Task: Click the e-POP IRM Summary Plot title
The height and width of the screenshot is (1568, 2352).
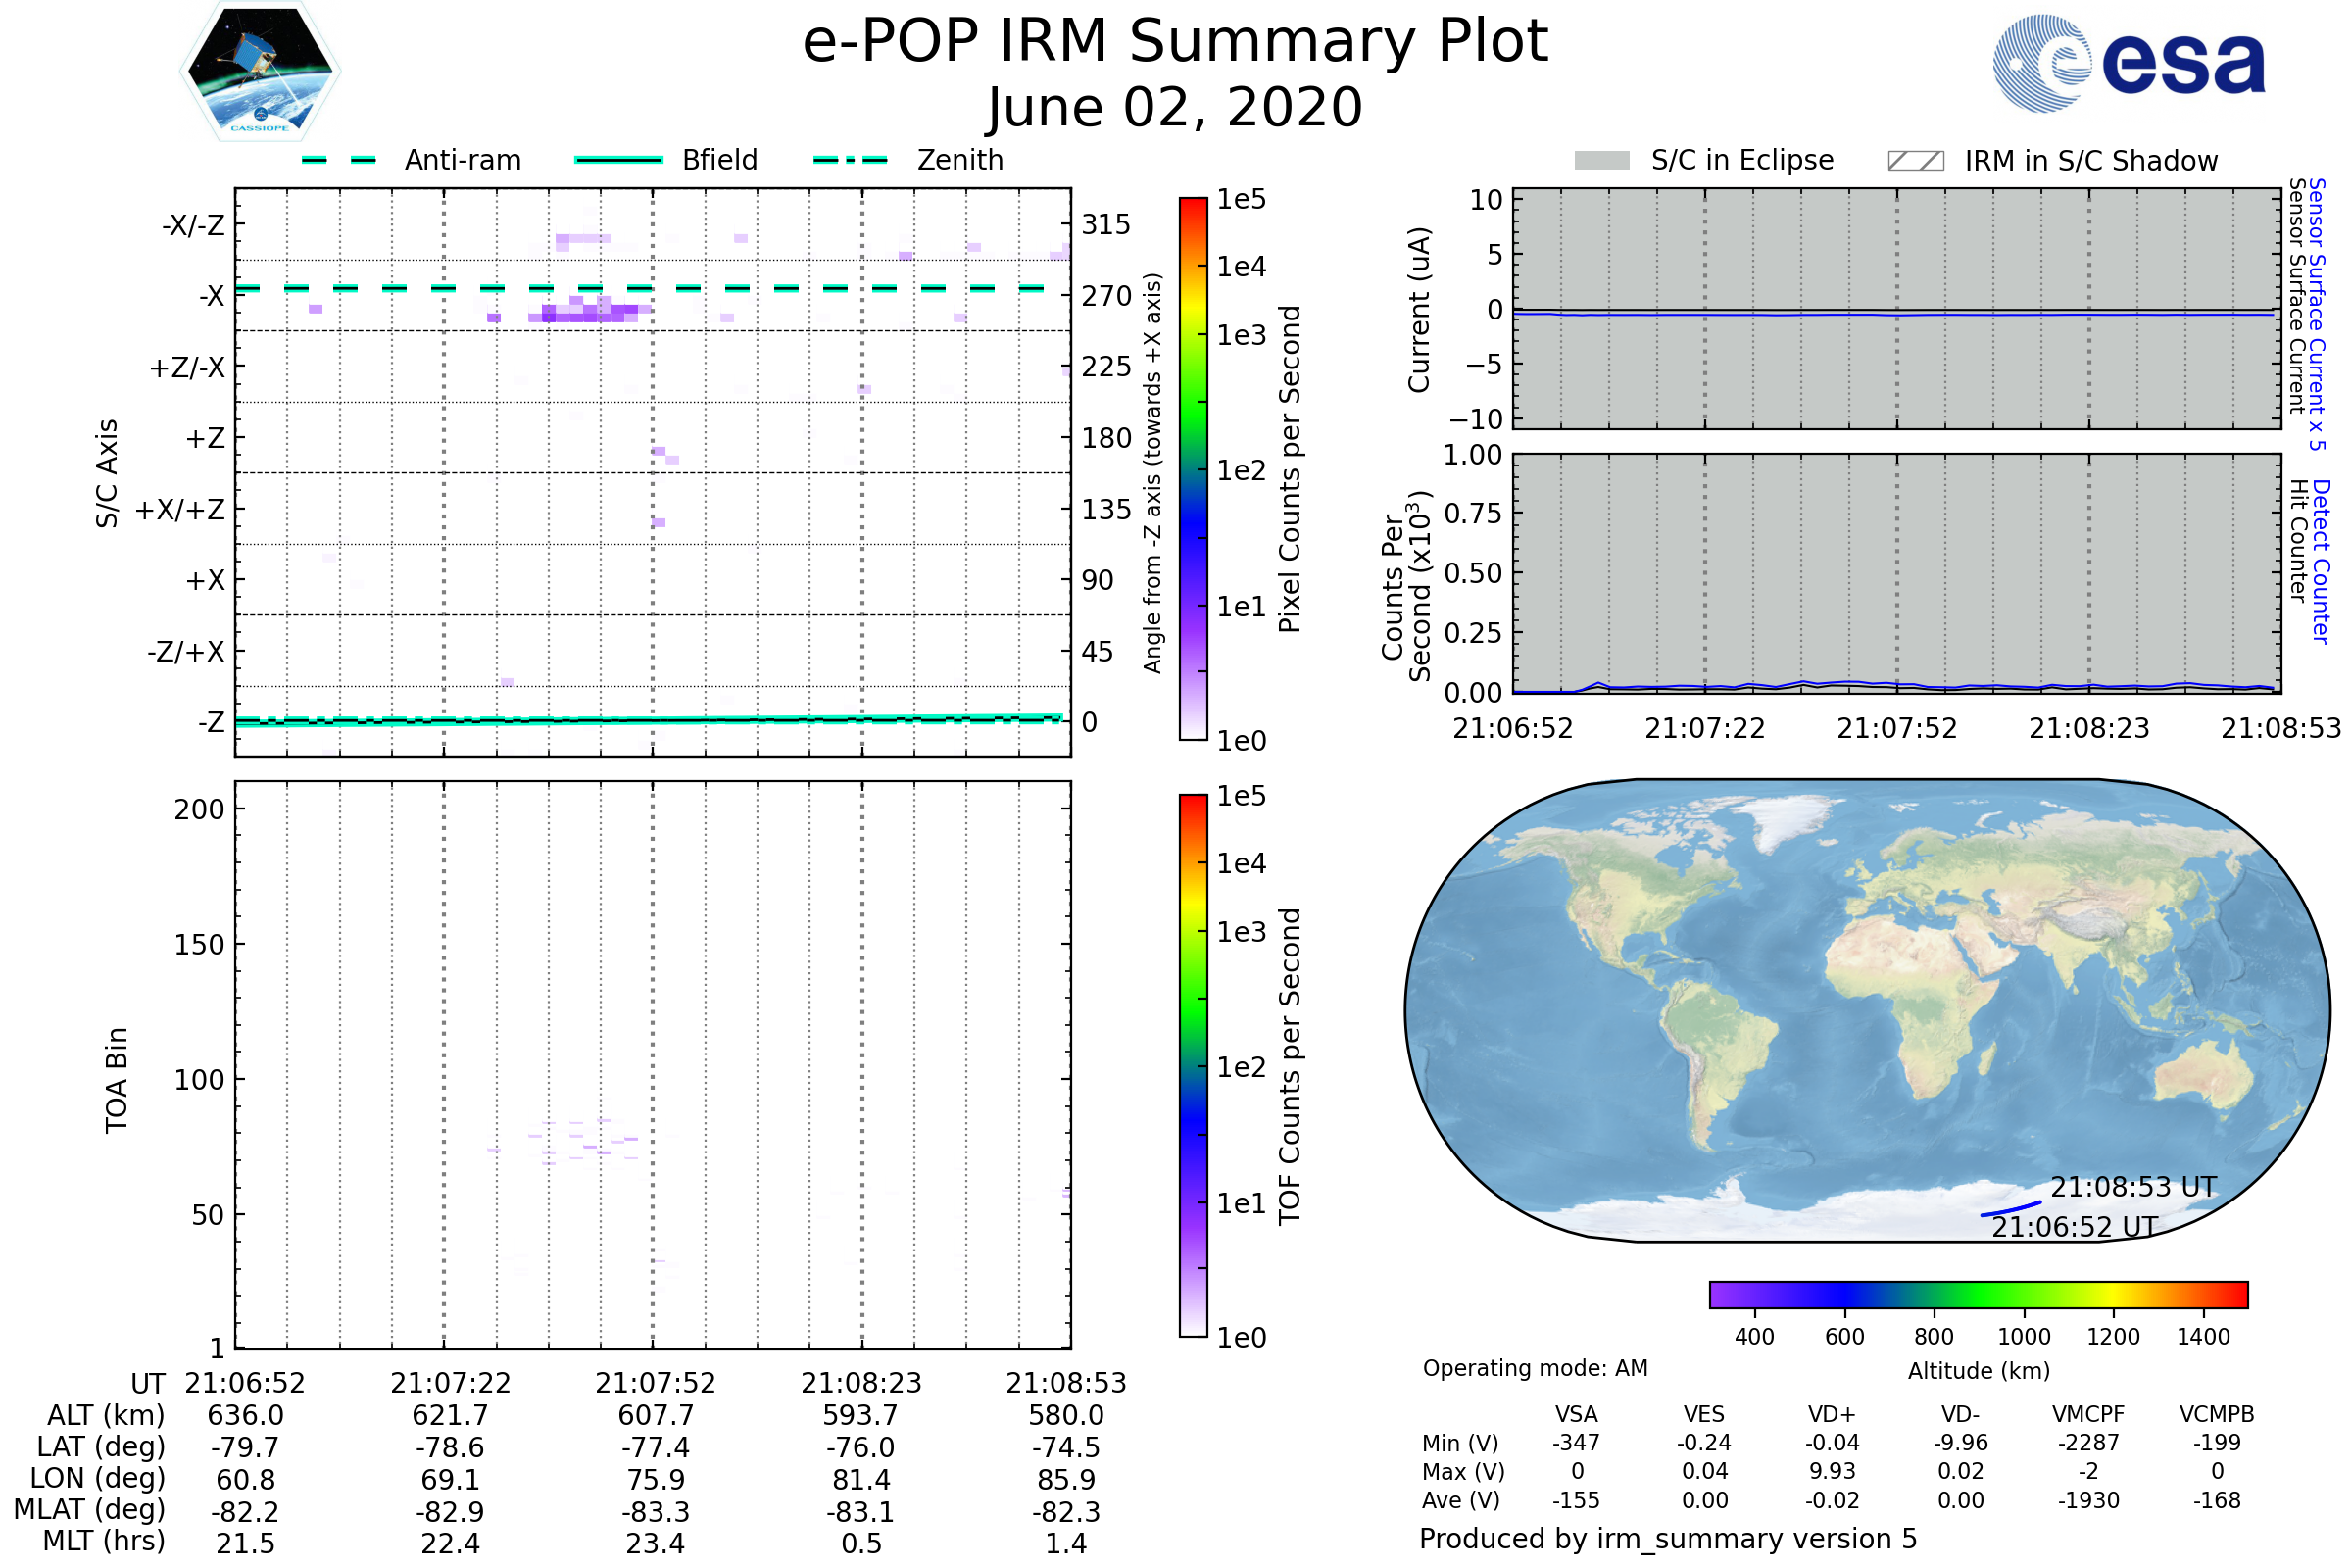Action: (x=1175, y=42)
